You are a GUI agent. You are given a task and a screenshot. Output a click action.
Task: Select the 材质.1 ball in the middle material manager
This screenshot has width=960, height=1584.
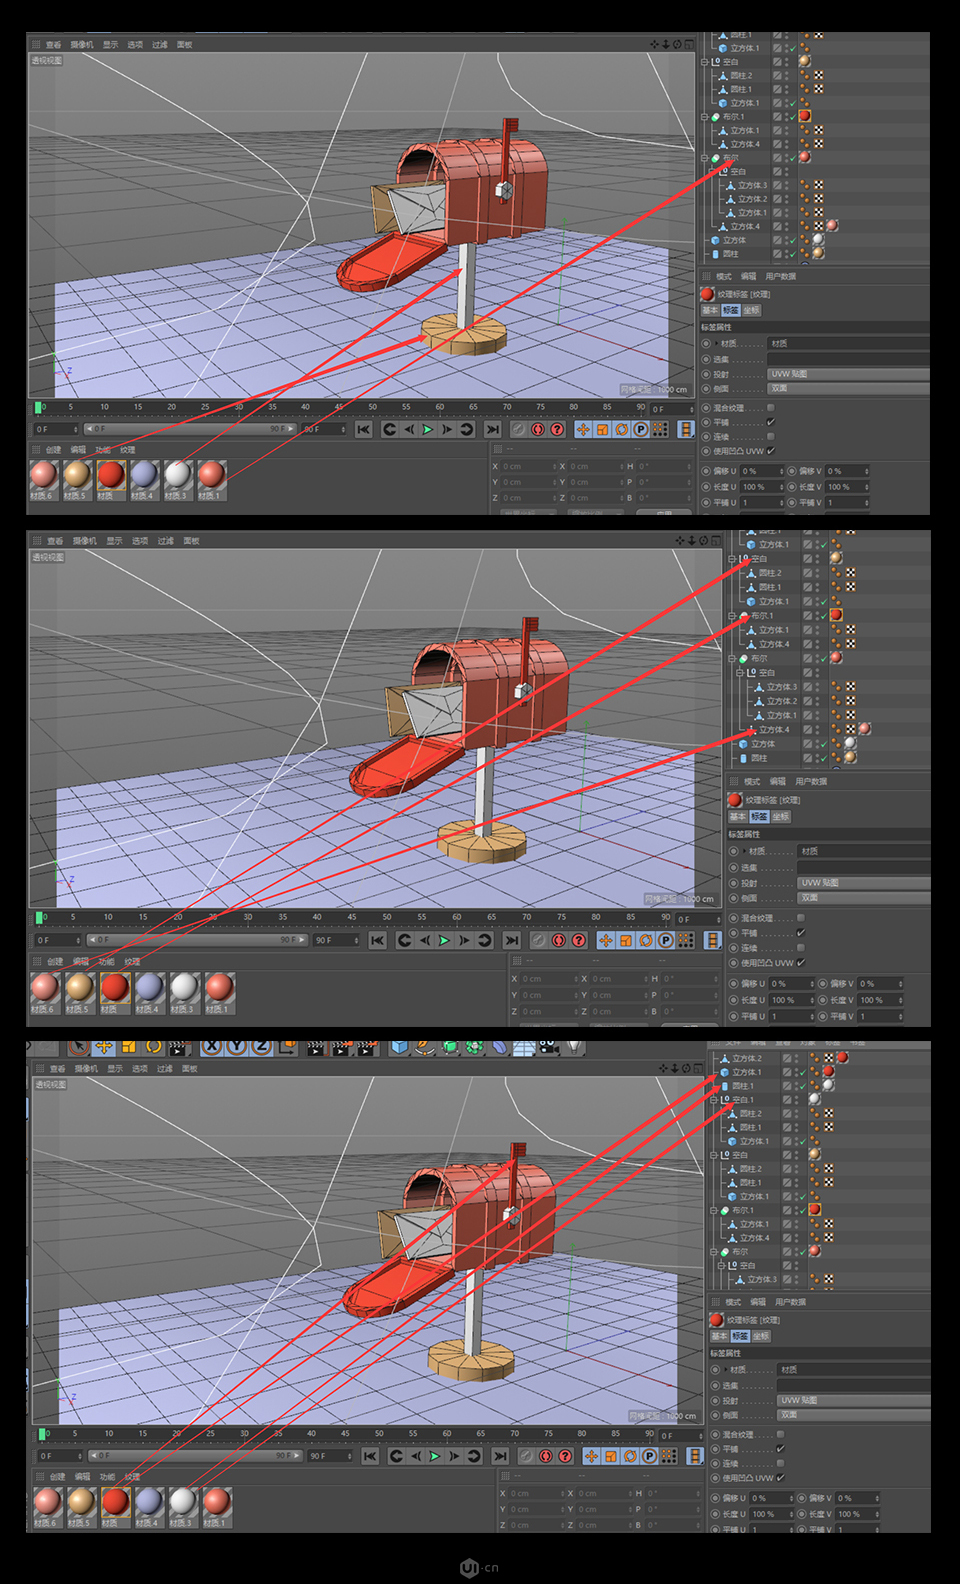(x=219, y=988)
